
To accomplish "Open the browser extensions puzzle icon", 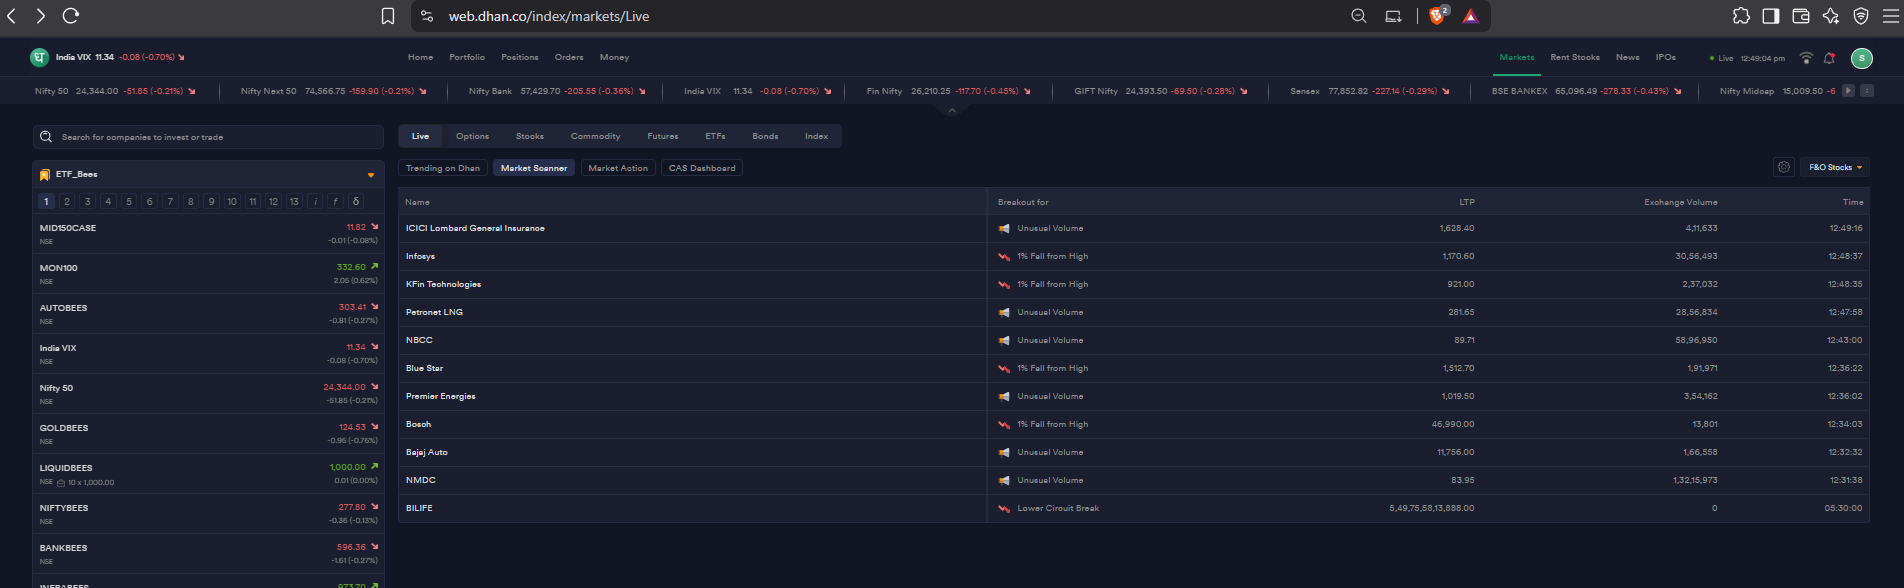I will tap(1741, 16).
